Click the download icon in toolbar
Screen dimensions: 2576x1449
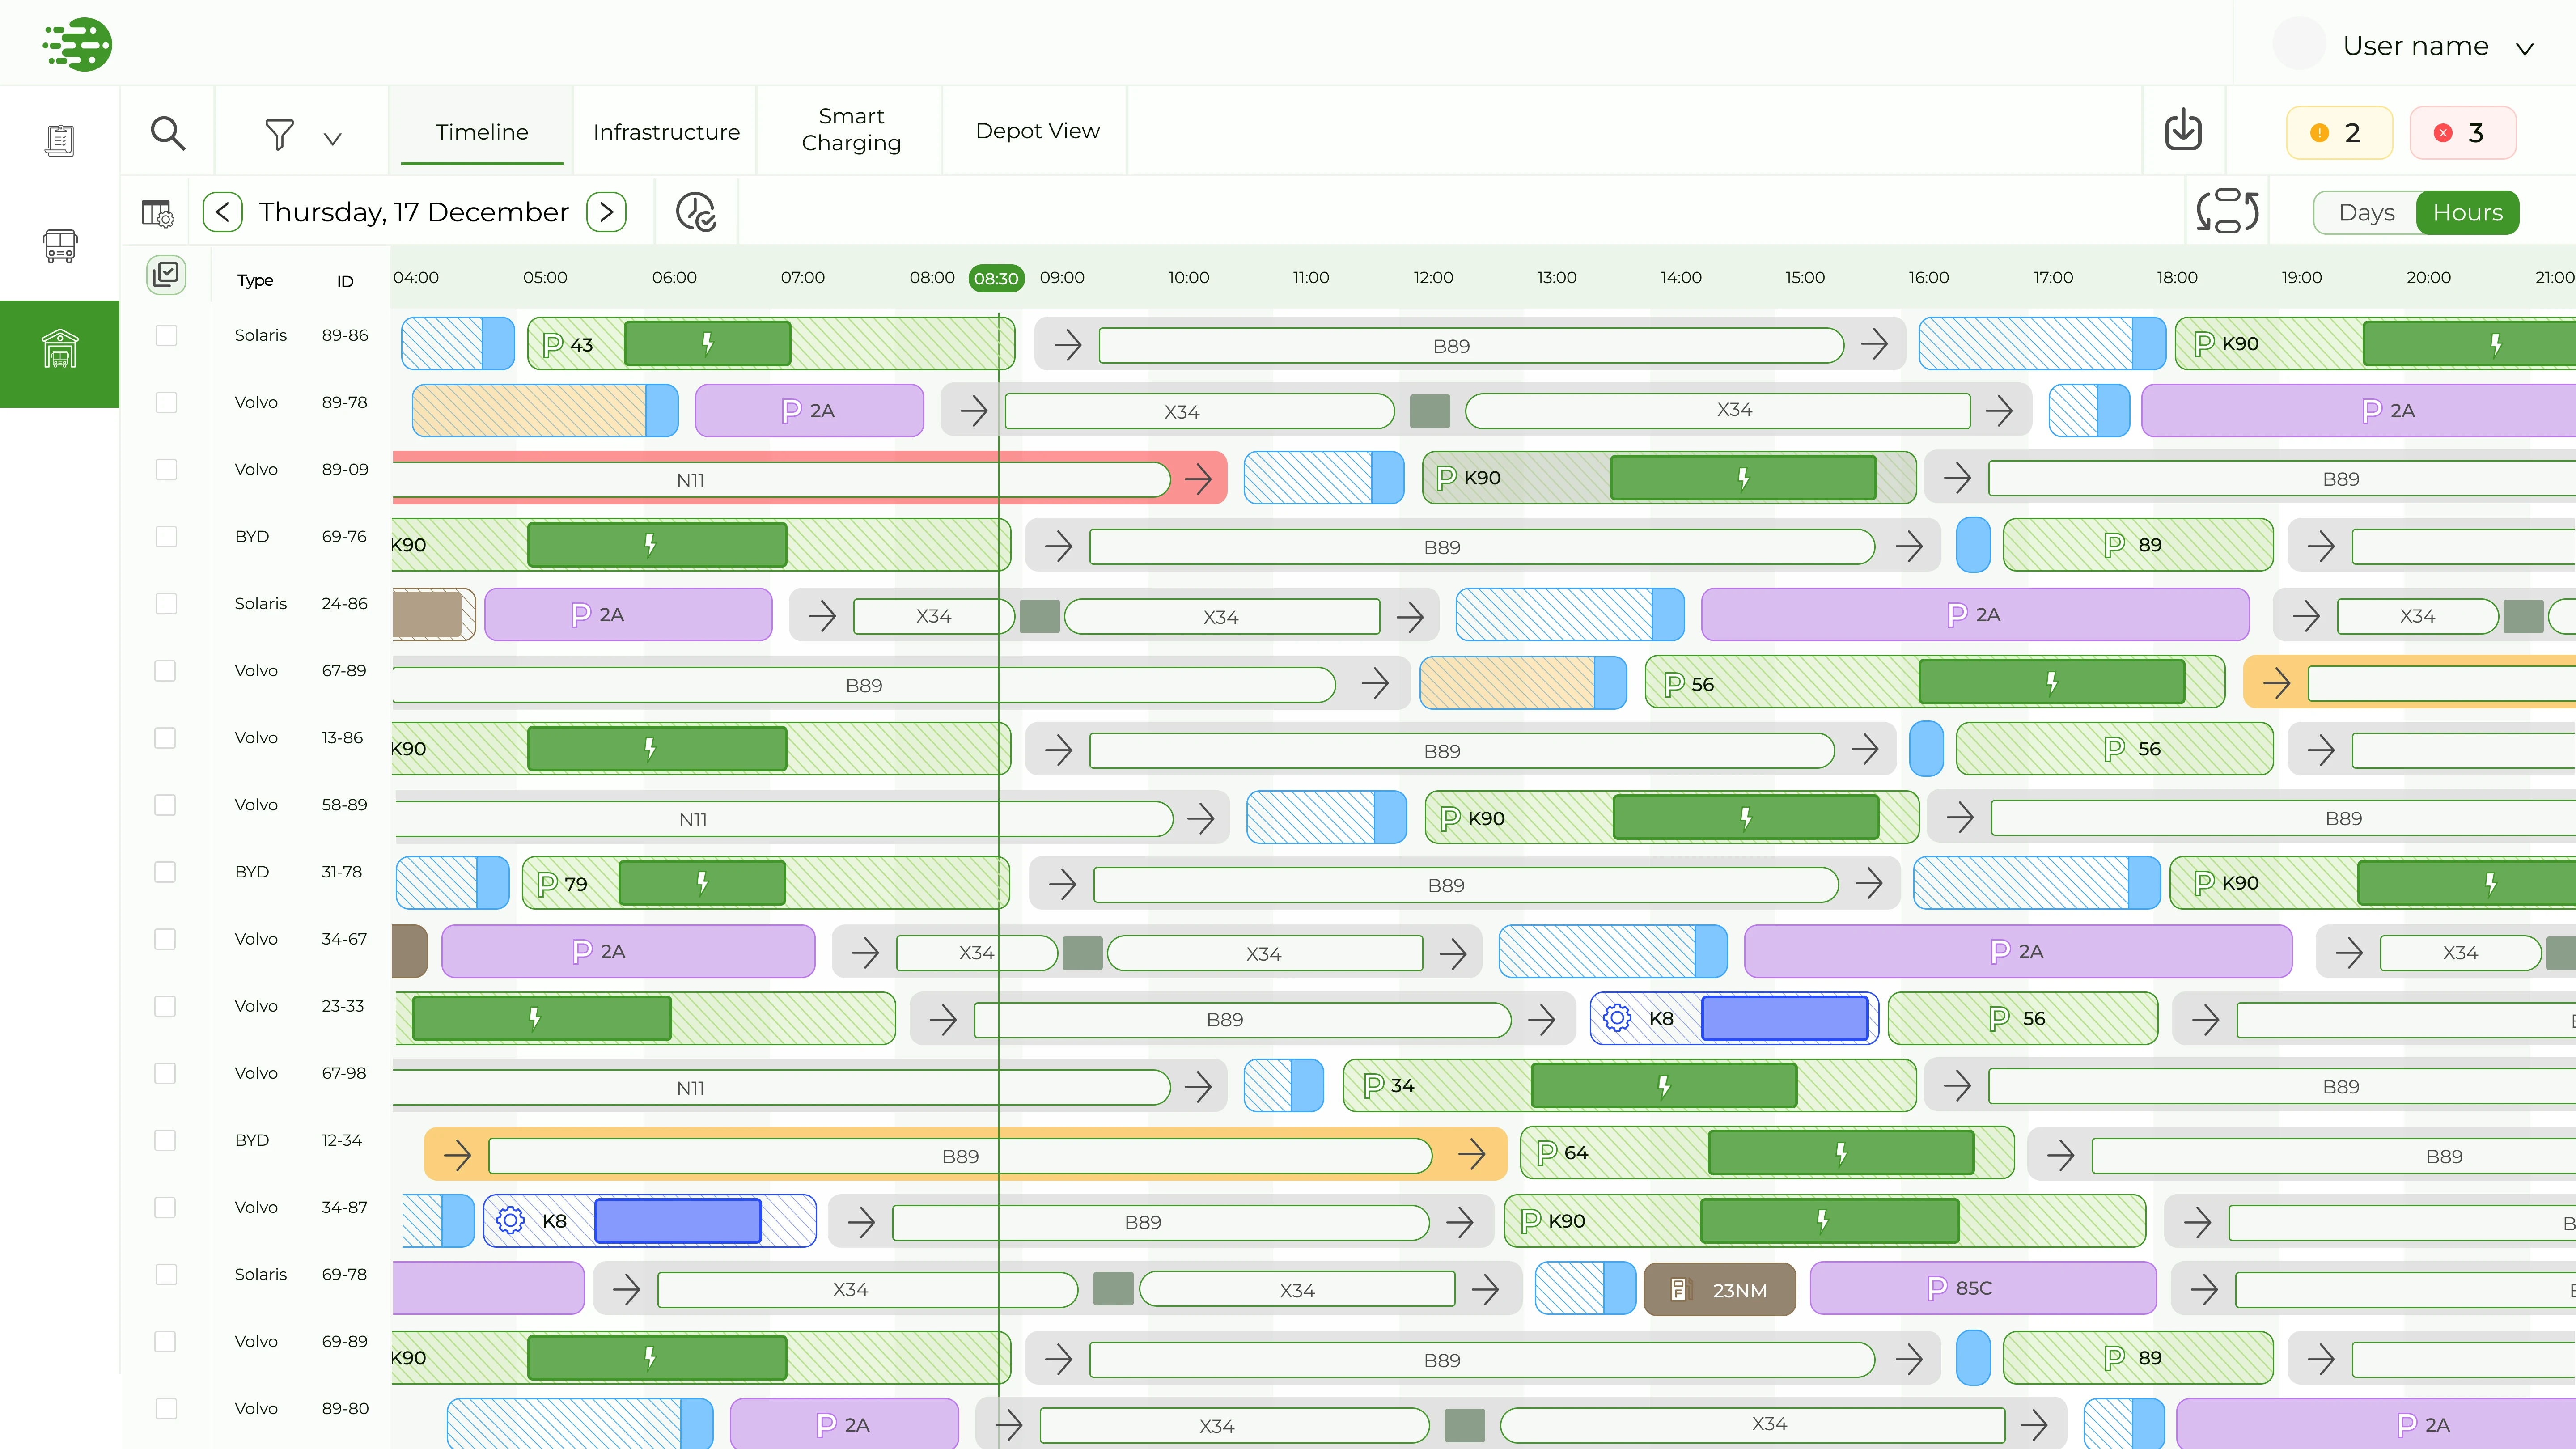(2183, 131)
